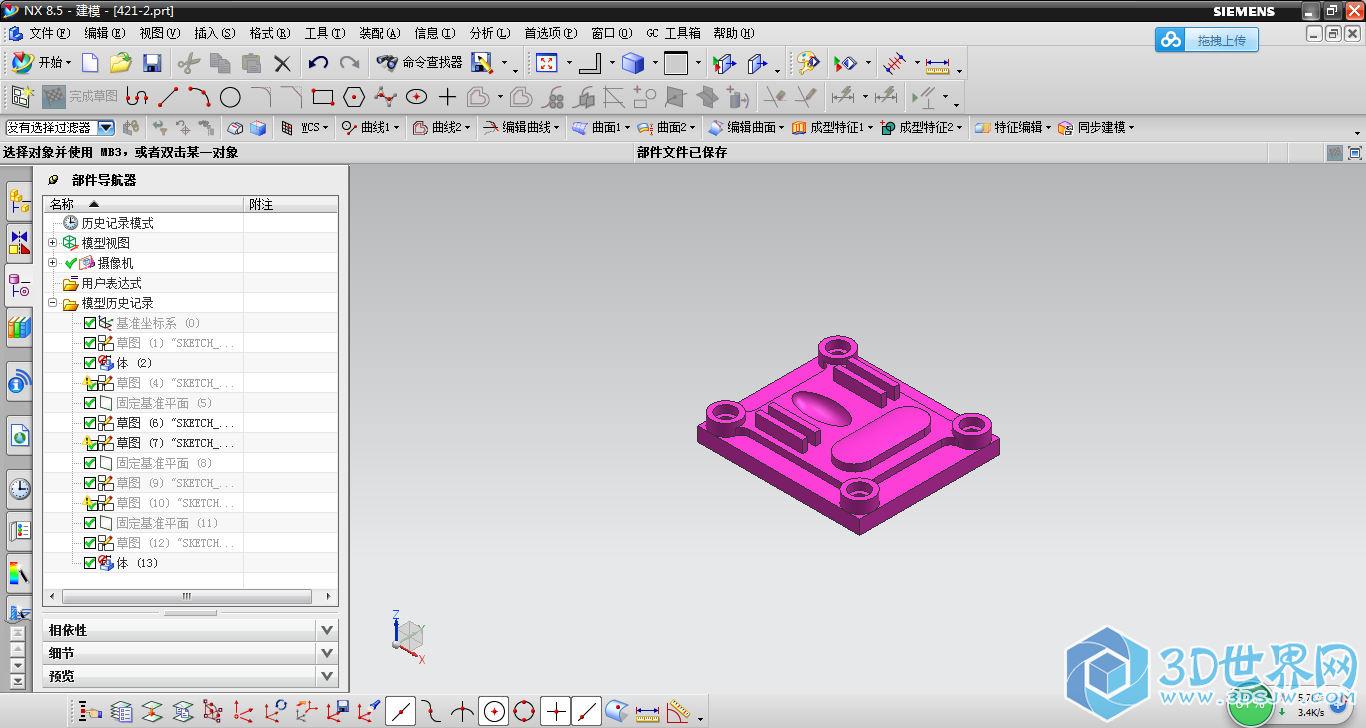Open the 文件(F) menu

point(50,33)
